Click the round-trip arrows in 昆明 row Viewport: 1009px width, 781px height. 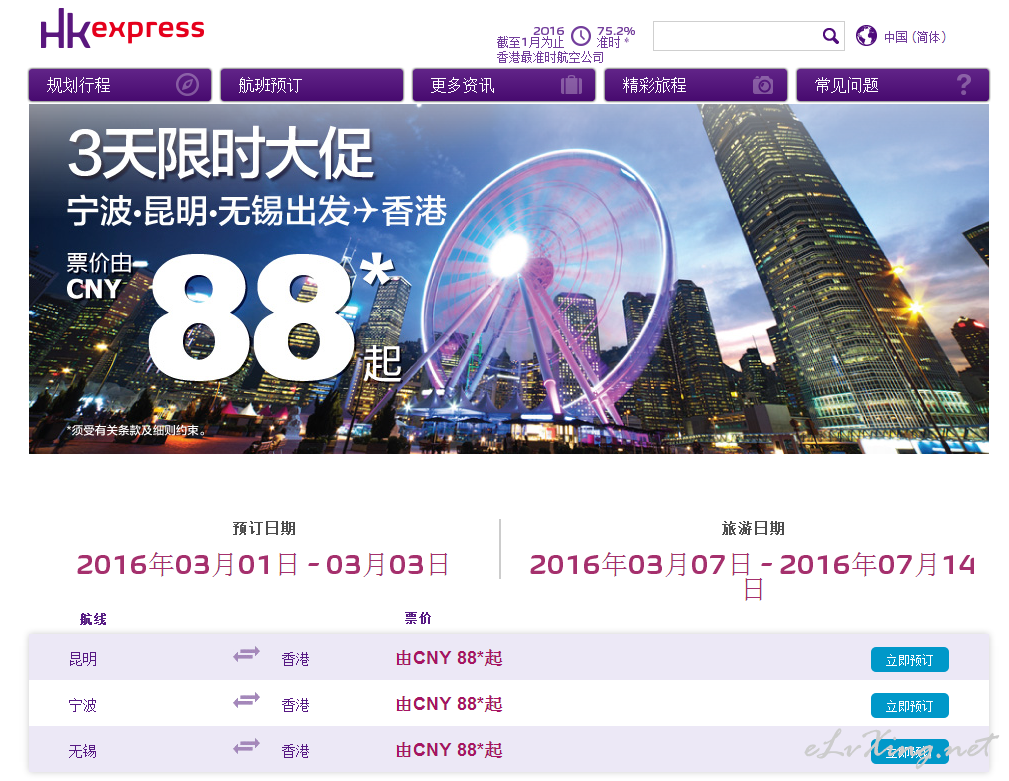246,656
